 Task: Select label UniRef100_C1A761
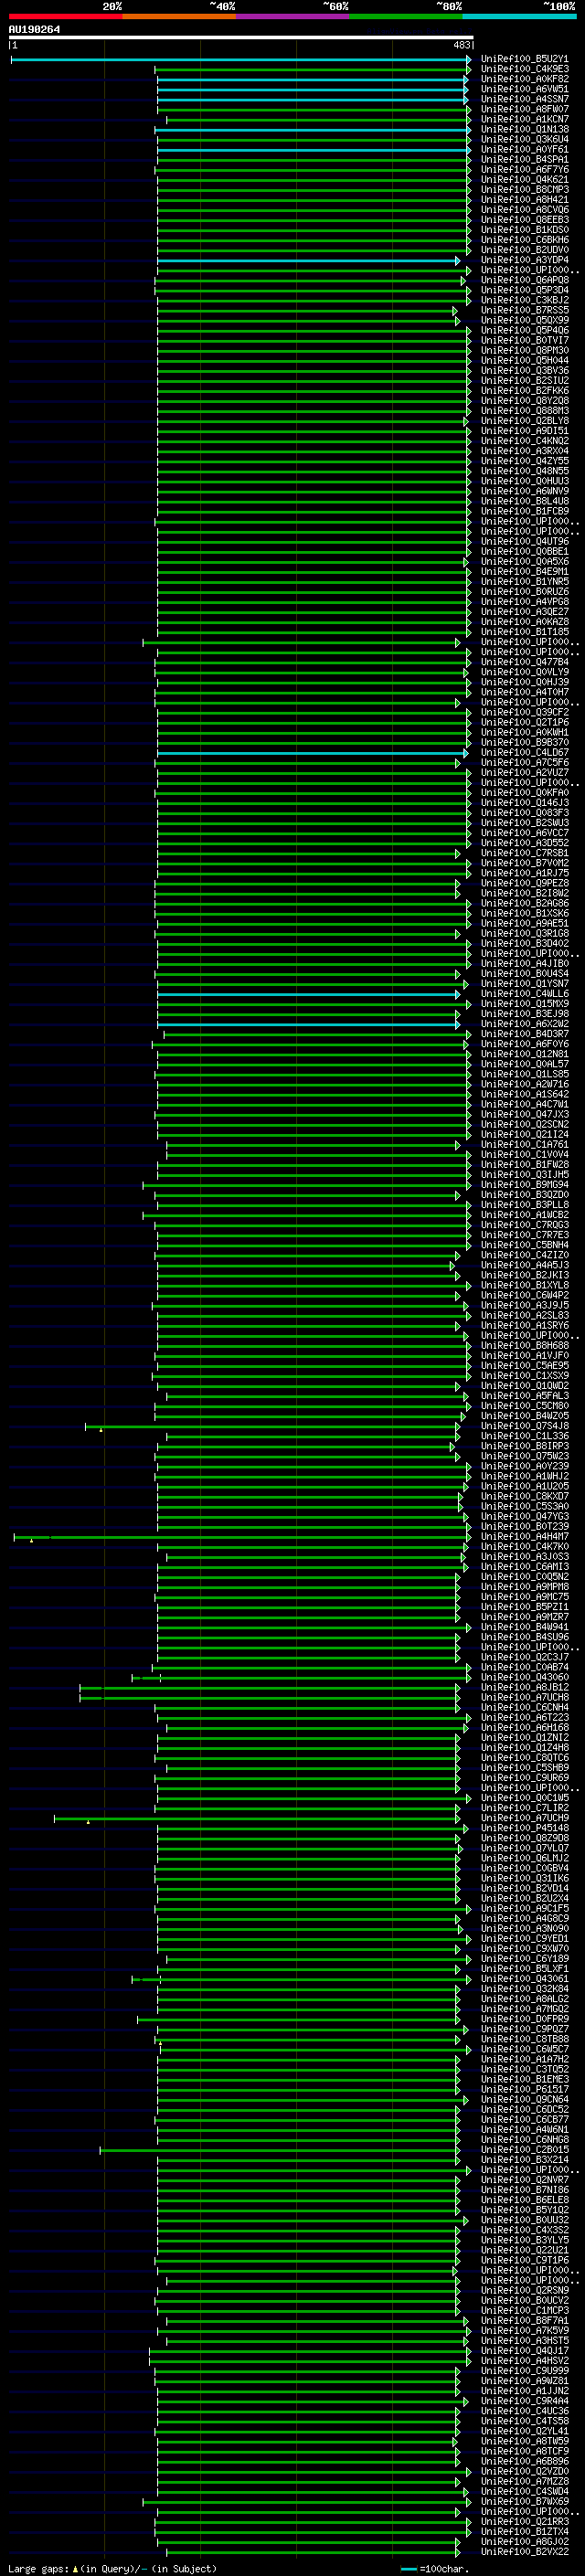(x=524, y=1145)
